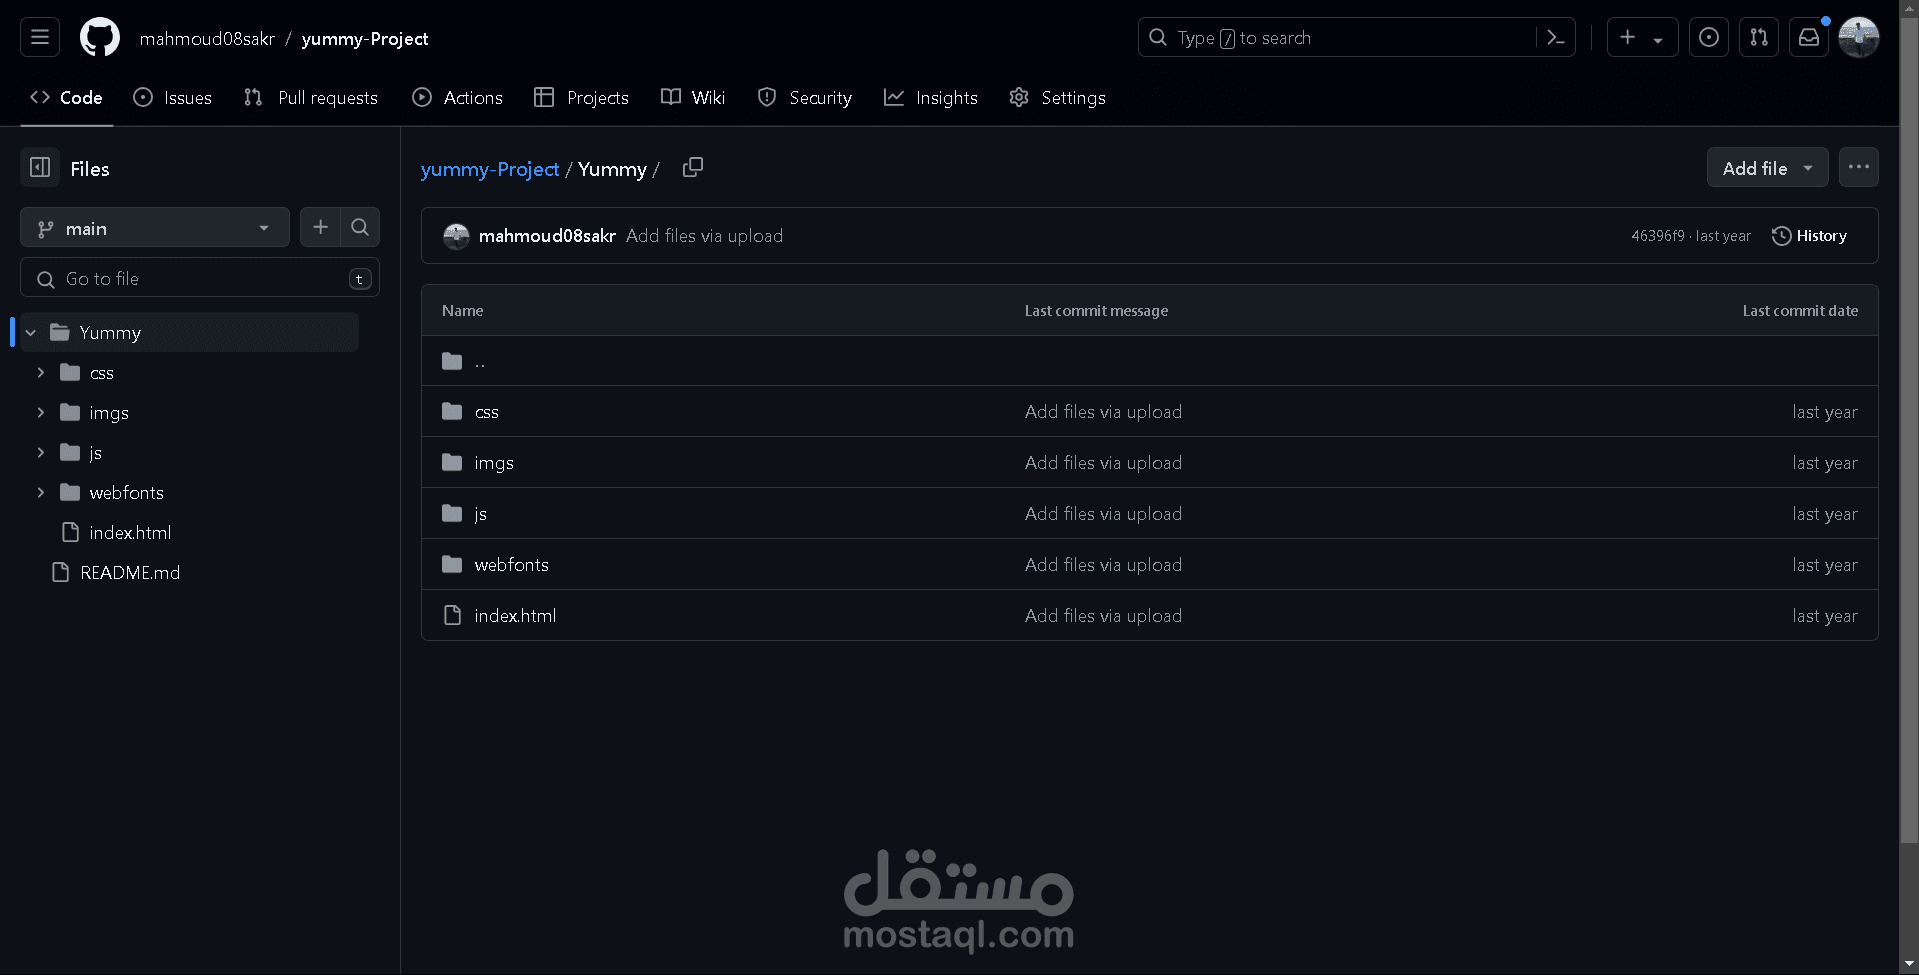This screenshot has width=1919, height=975.
Task: View notifications inbox
Action: click(1809, 38)
